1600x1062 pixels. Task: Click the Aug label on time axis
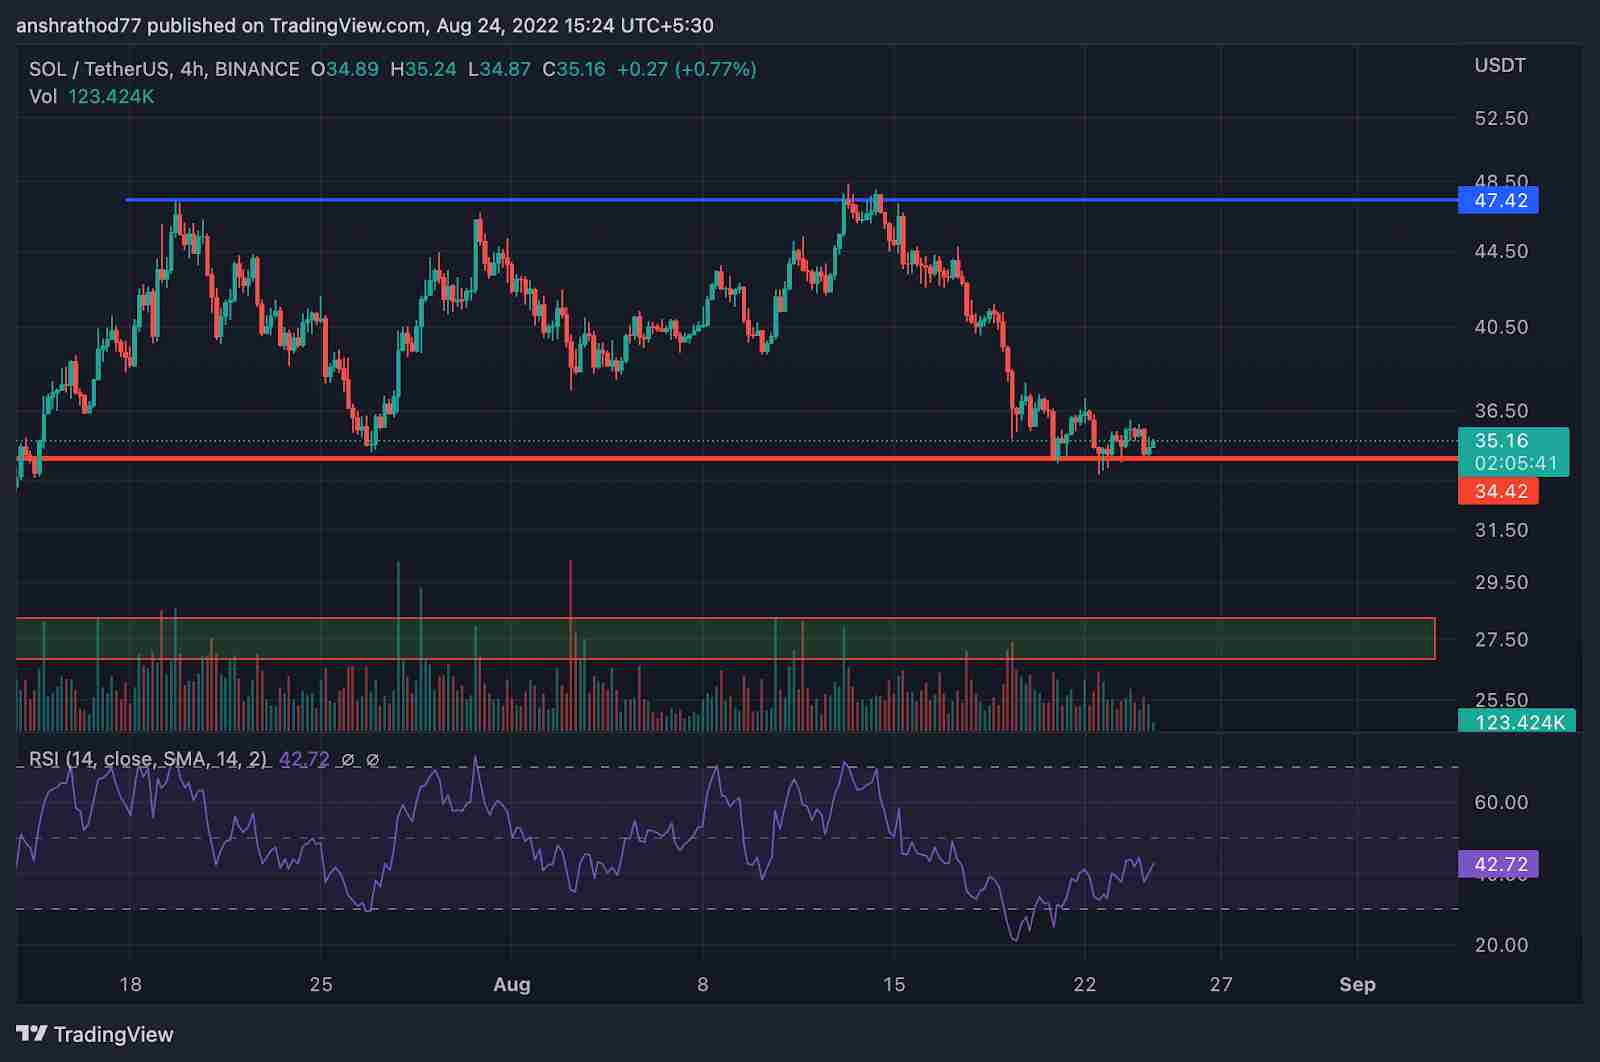(512, 984)
